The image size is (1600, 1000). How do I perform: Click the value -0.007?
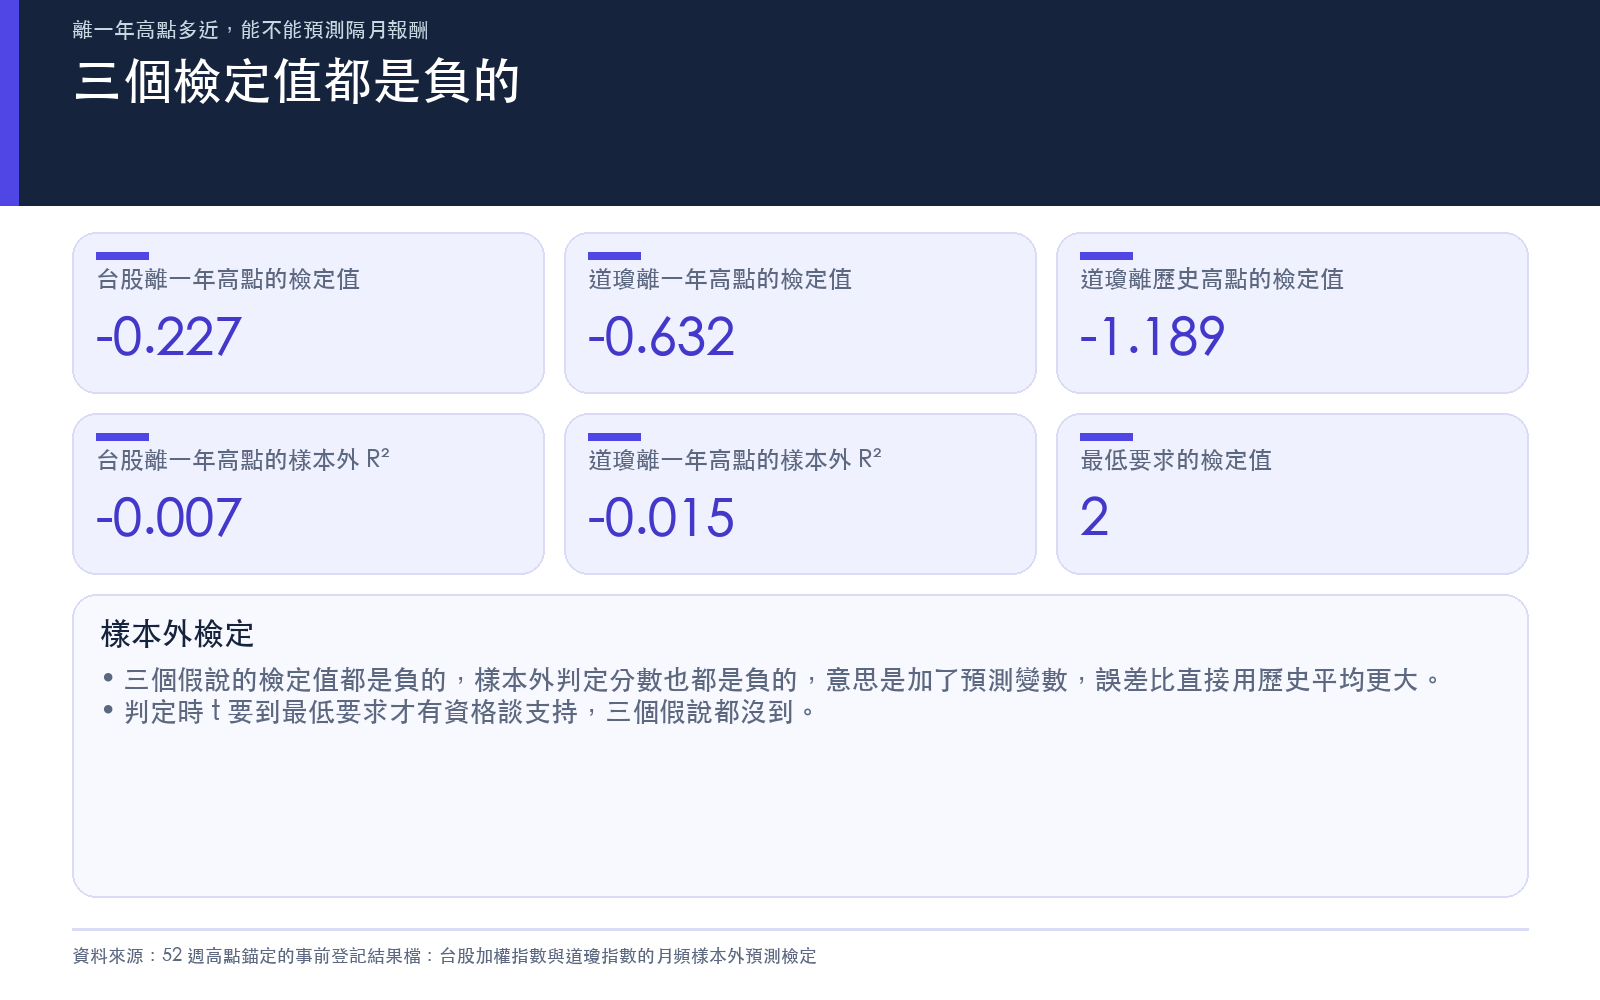tap(169, 518)
